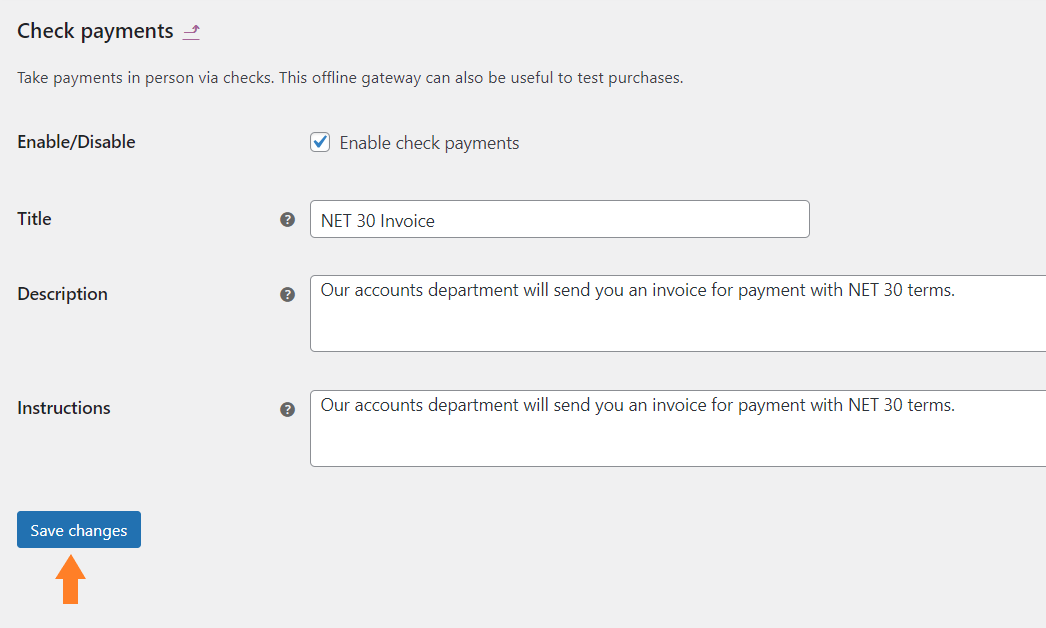Click inside the Description text area

[x=678, y=313]
